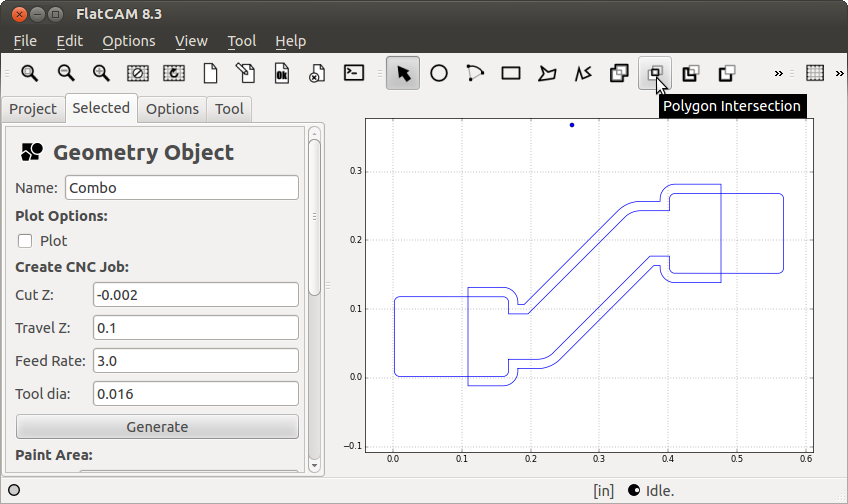848x504 pixels.
Task: Enable the Plot checkbox
Action: (x=25, y=241)
